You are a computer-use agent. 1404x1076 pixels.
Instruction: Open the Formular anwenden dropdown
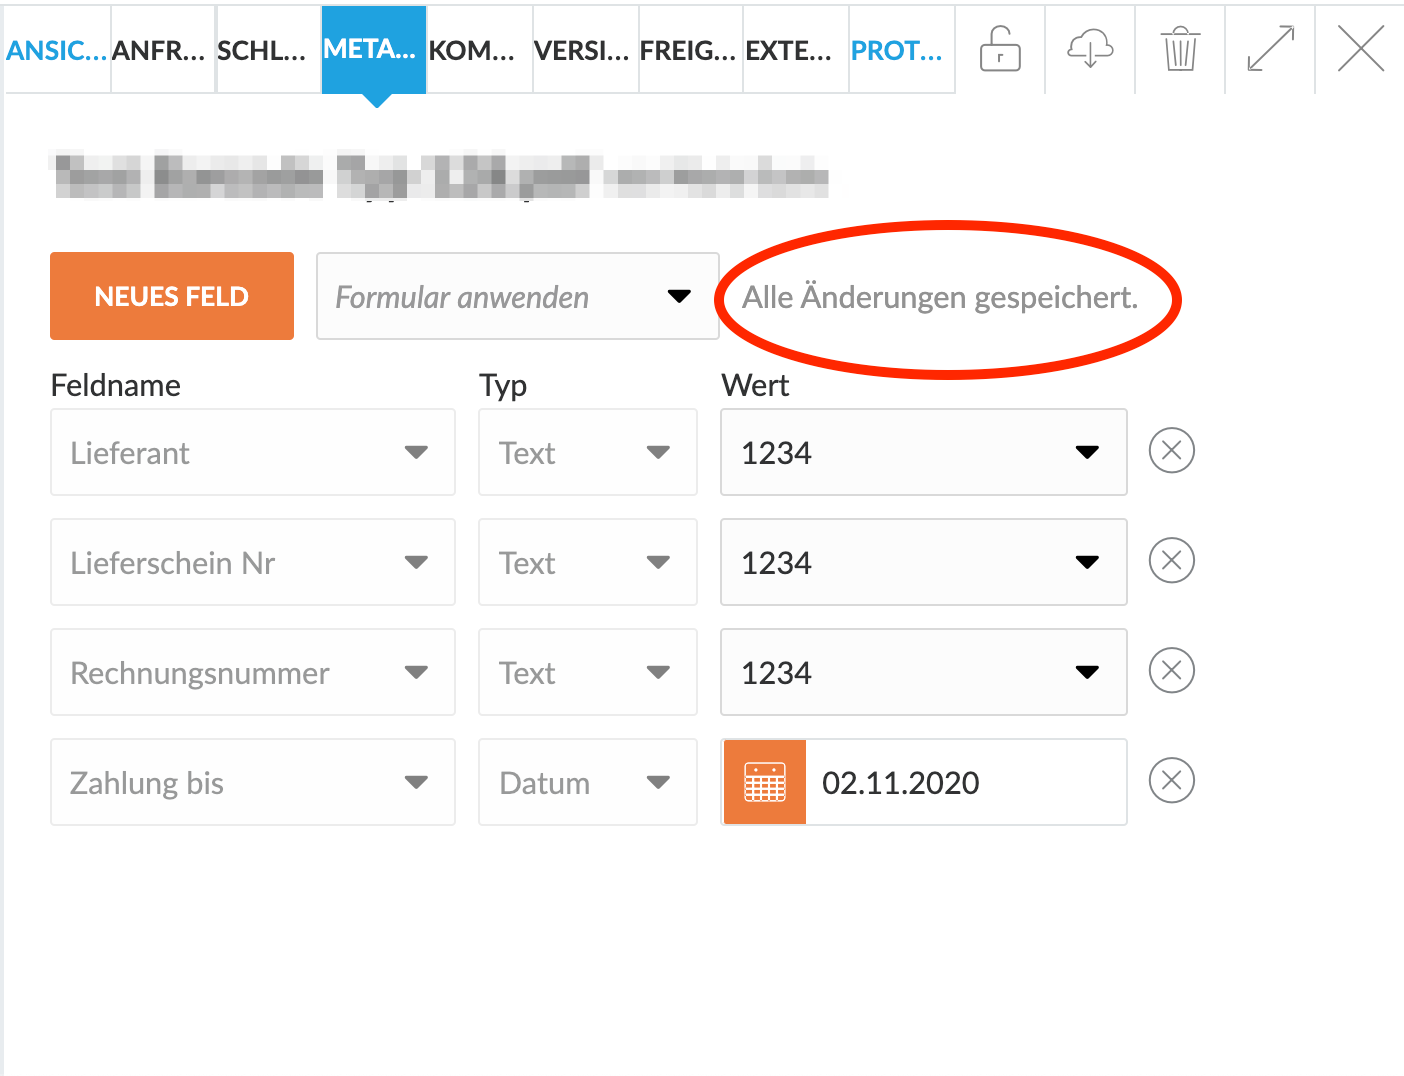pos(518,296)
